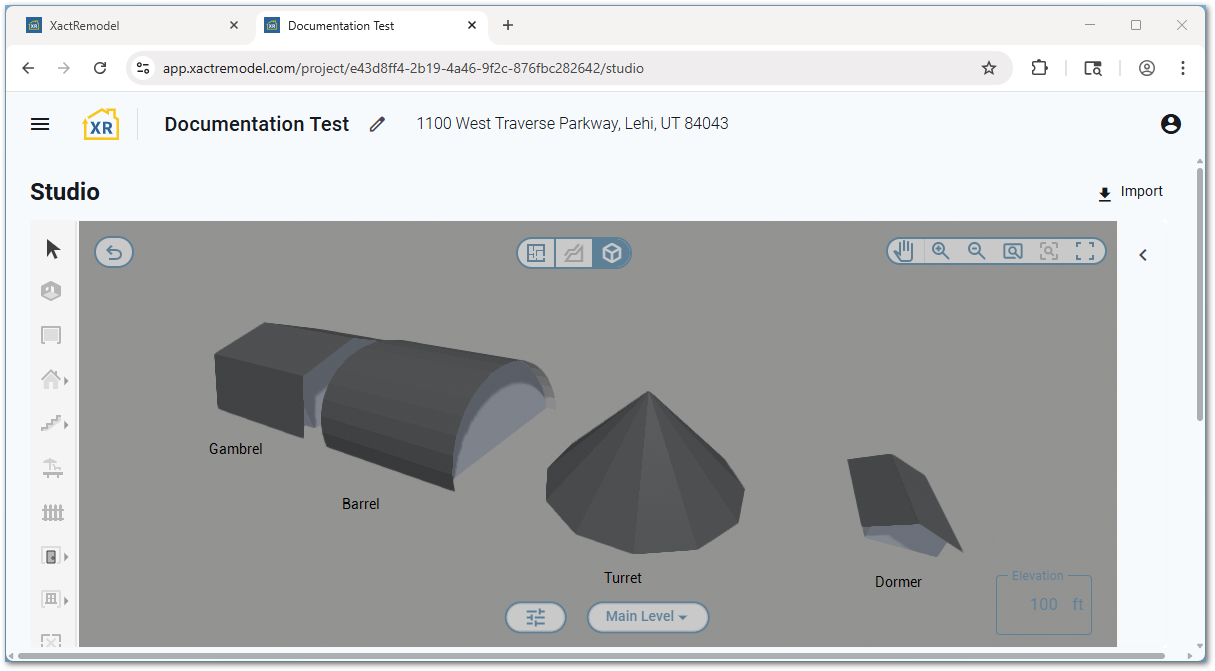Select the stairs tool
The image size is (1215, 671).
tap(52, 424)
